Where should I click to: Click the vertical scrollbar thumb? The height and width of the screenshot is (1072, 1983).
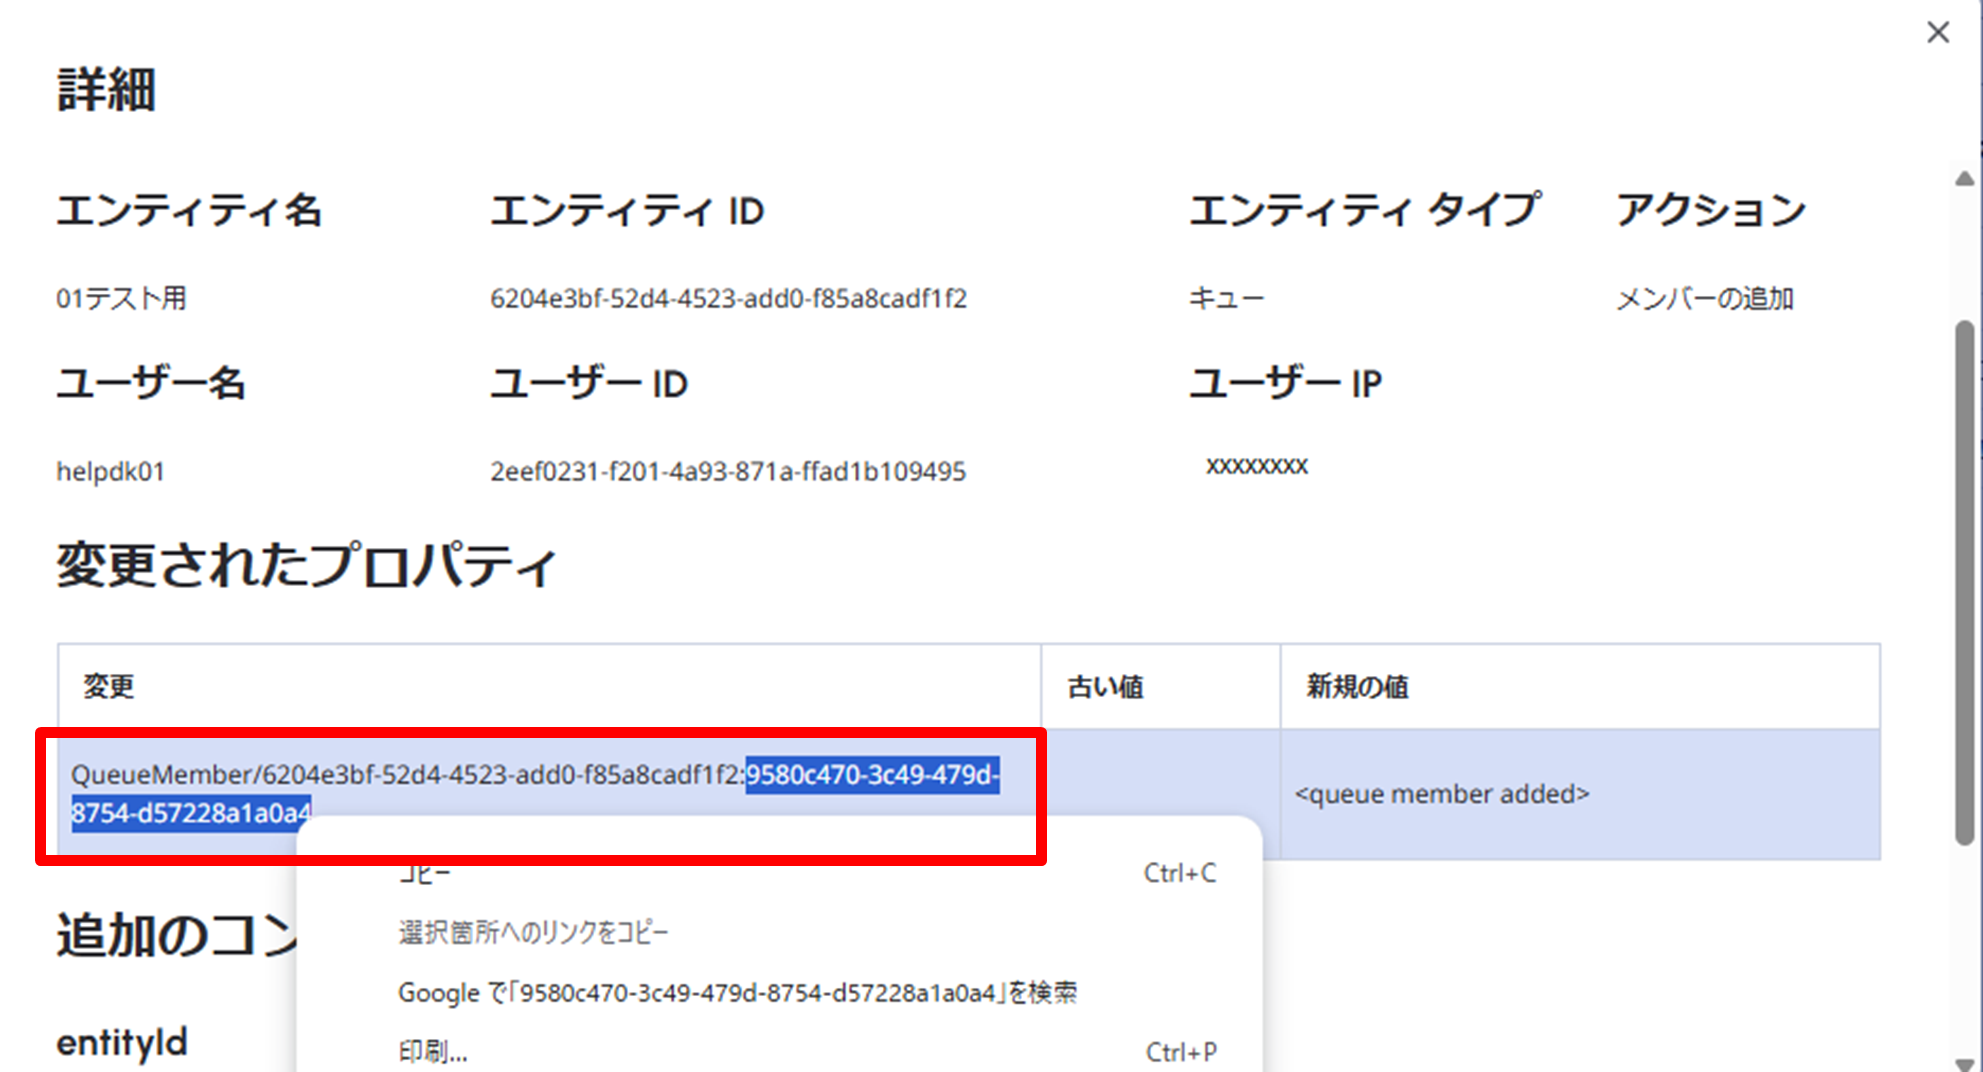(1964, 580)
